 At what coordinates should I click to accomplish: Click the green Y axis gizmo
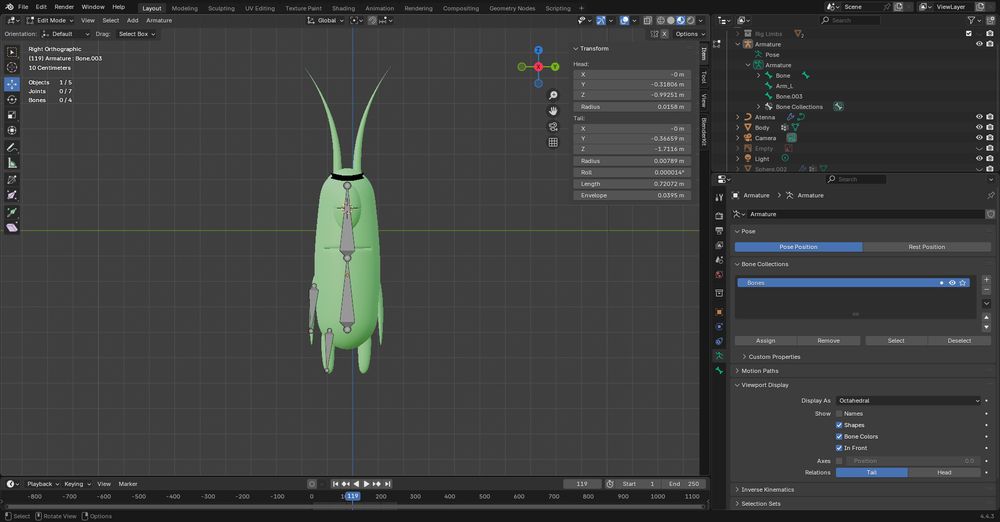(x=555, y=66)
